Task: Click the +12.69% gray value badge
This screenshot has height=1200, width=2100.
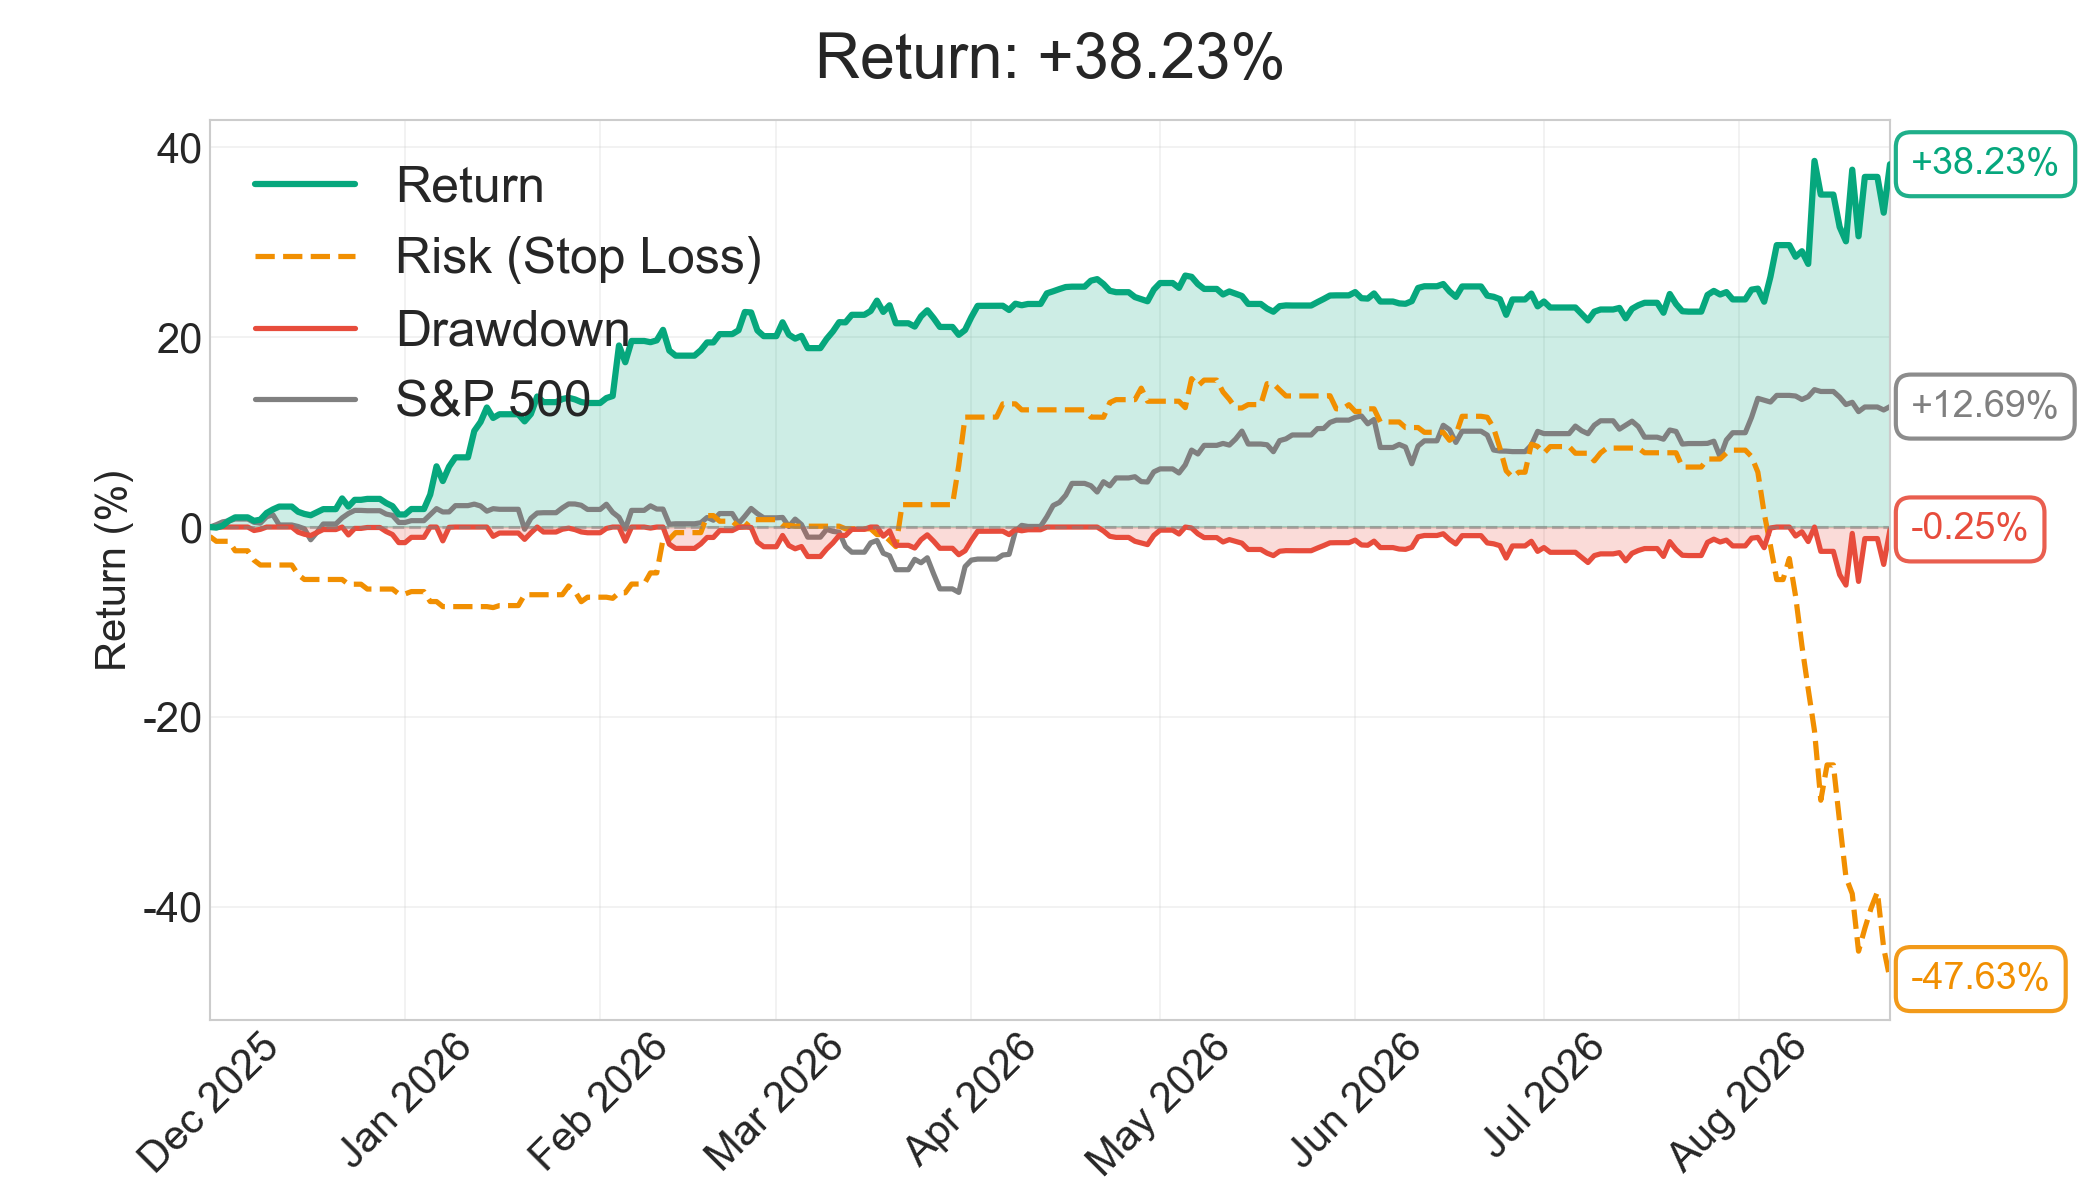Action: [1985, 406]
